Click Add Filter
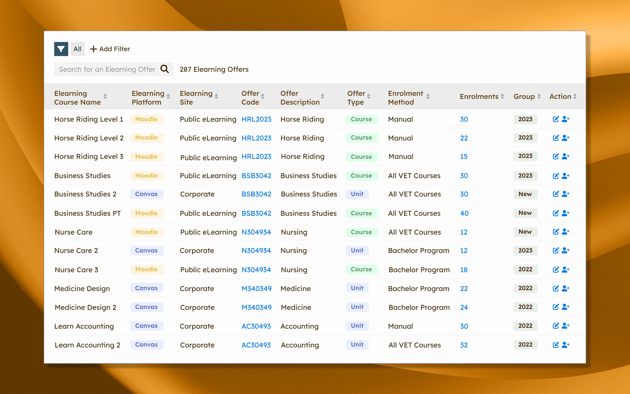This screenshot has height=394, width=630. click(110, 49)
